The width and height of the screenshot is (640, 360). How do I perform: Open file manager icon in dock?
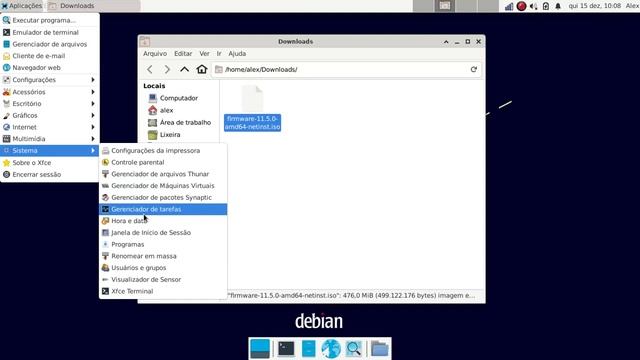(309, 349)
